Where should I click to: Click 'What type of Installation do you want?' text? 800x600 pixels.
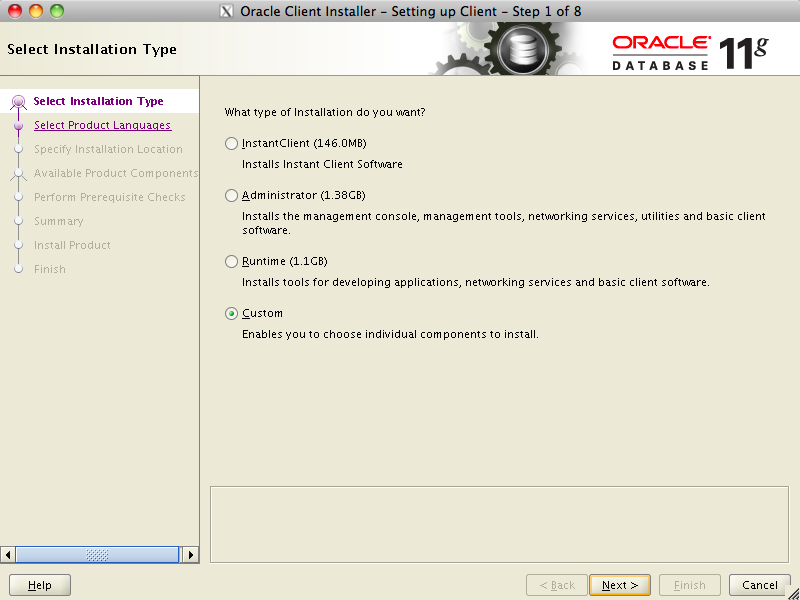point(325,112)
